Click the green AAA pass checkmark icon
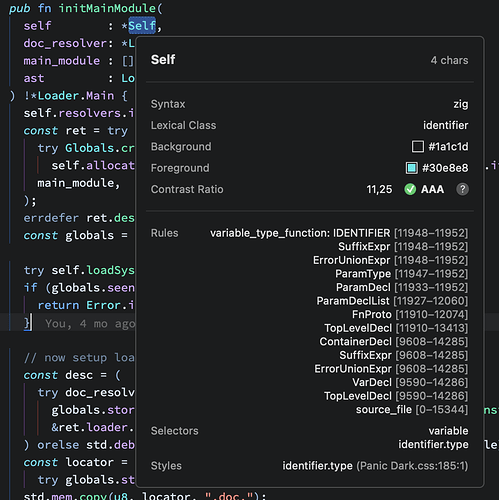 coord(410,189)
